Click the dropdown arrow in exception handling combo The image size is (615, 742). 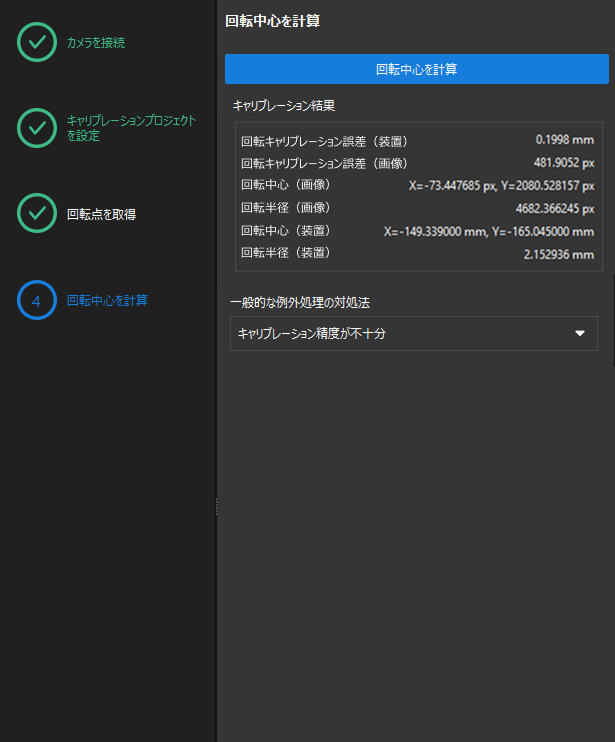click(x=580, y=334)
